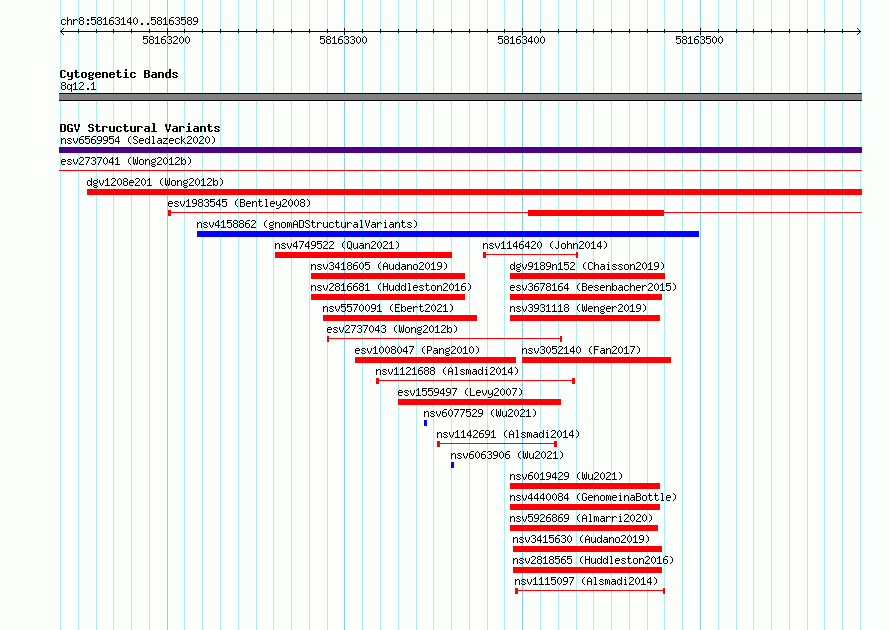Click the nsv1121688 Alsmadi2014 interval line

coord(476,381)
